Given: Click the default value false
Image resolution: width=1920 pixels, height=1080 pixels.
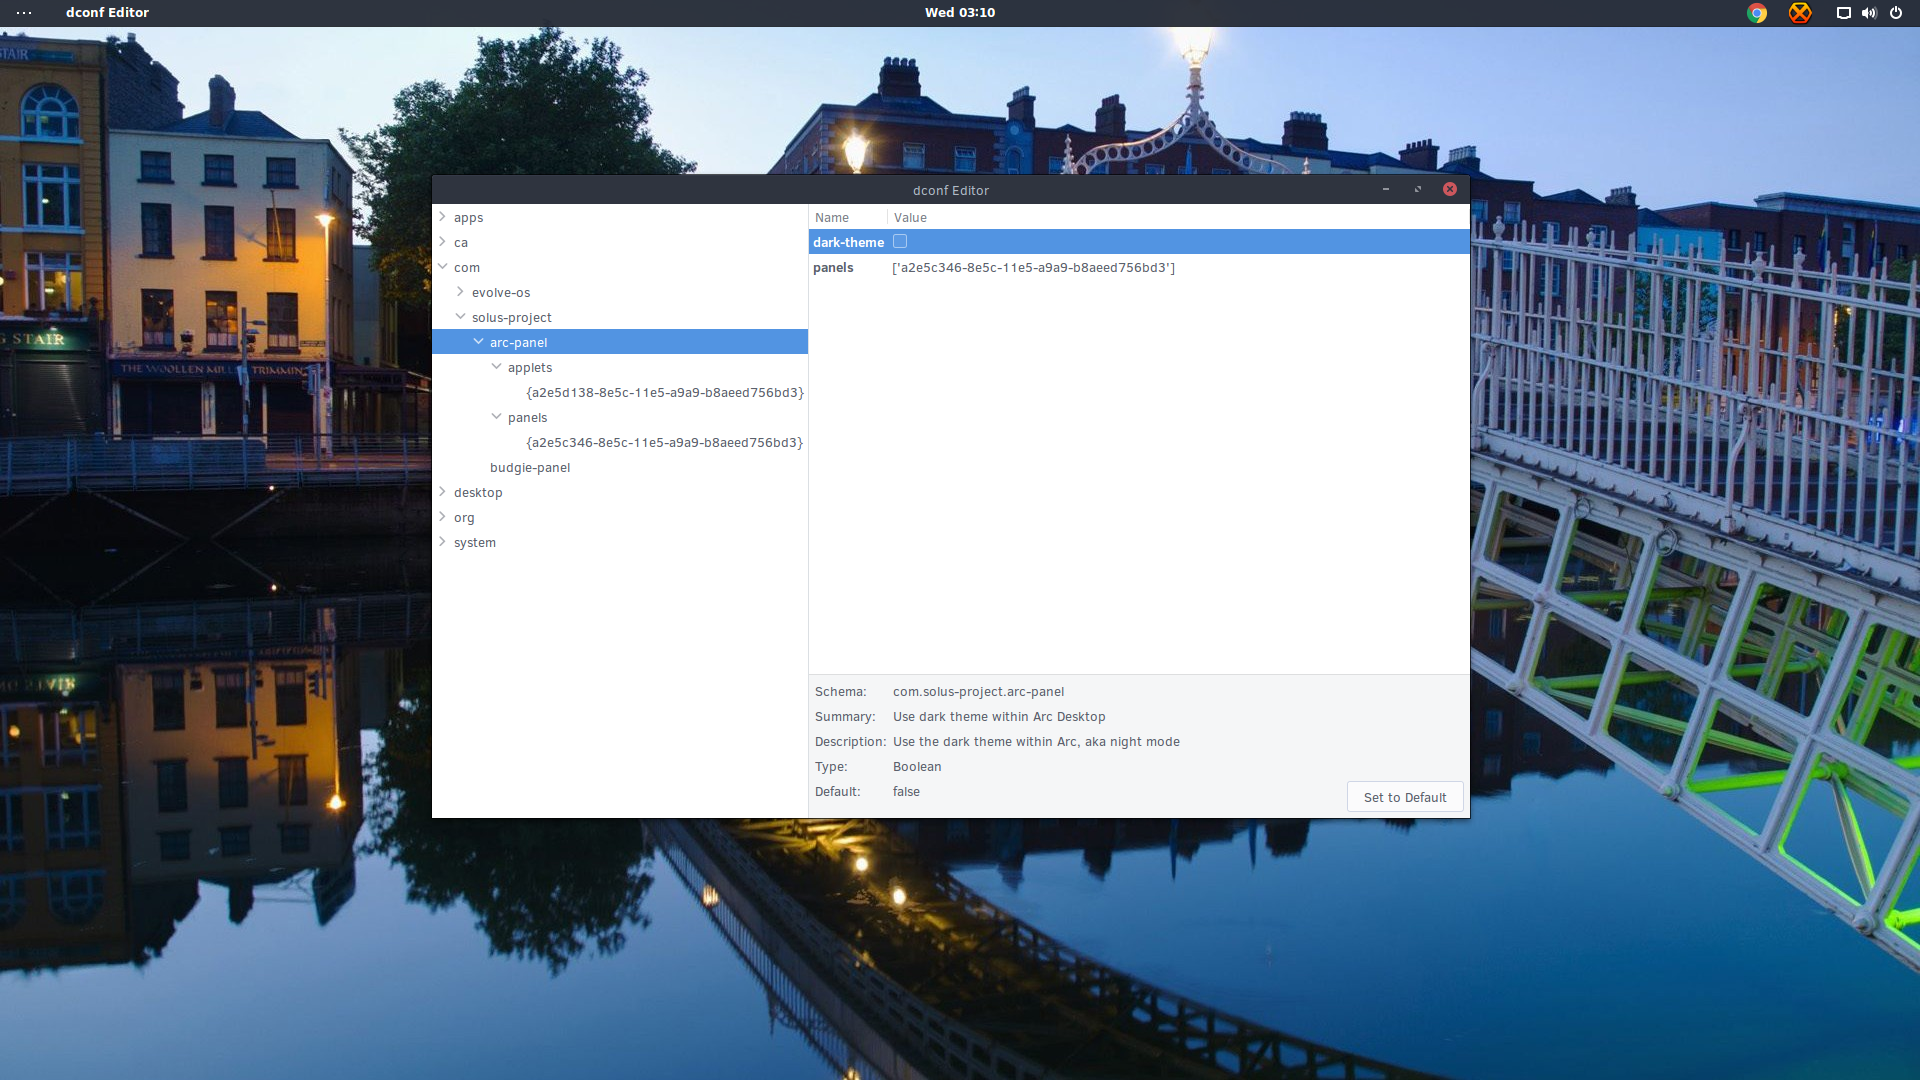Looking at the screenshot, I should point(906,791).
